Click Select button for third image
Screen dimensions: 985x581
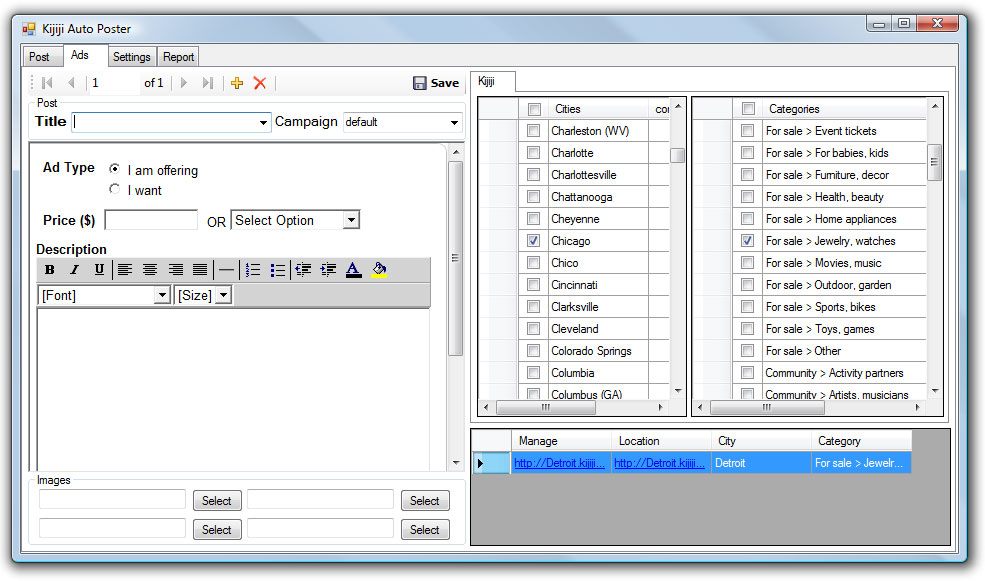[217, 529]
